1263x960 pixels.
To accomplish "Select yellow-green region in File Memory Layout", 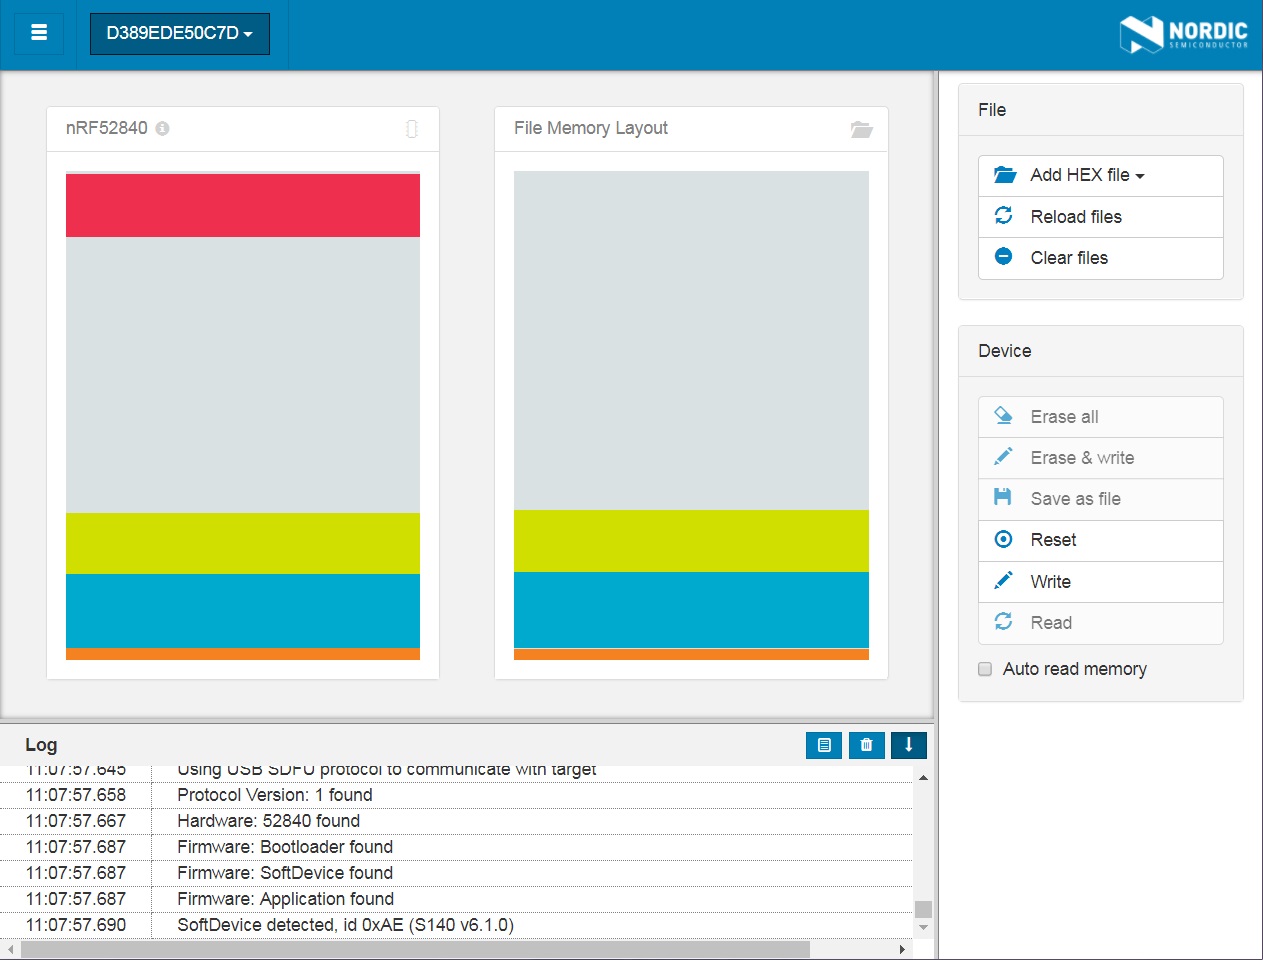I will click(691, 541).
